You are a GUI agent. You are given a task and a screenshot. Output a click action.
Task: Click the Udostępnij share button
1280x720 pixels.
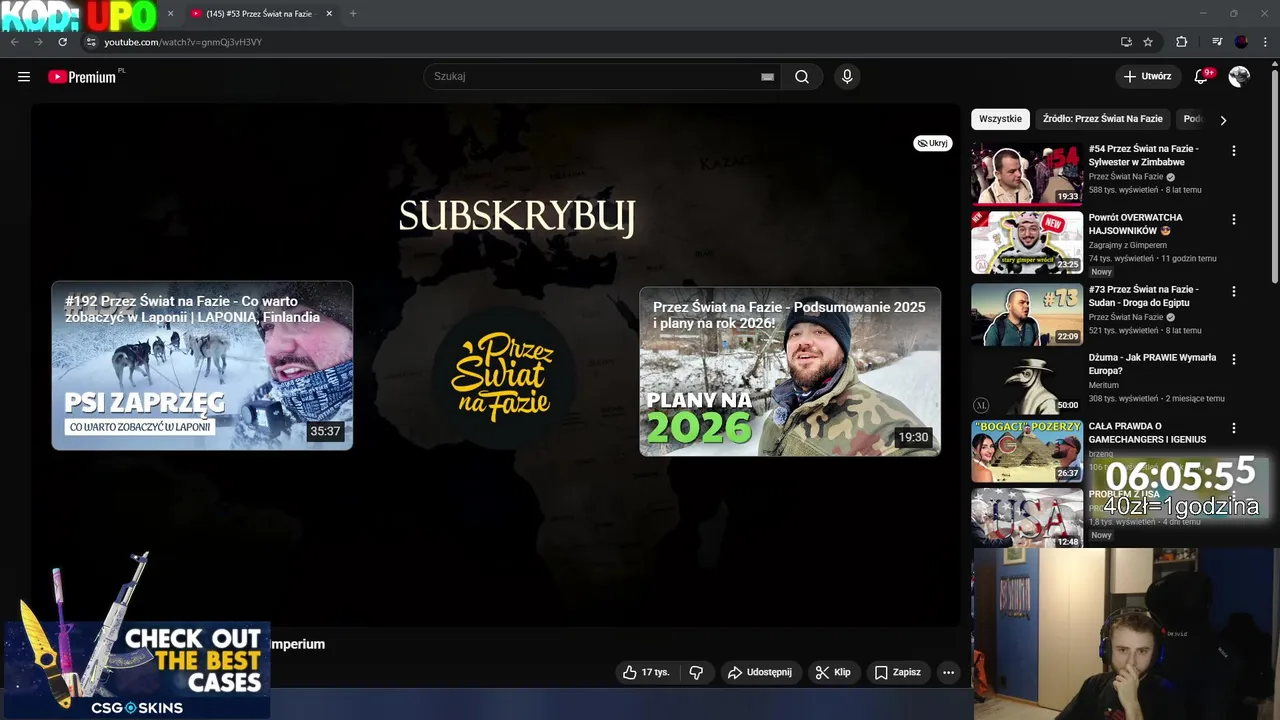point(759,672)
